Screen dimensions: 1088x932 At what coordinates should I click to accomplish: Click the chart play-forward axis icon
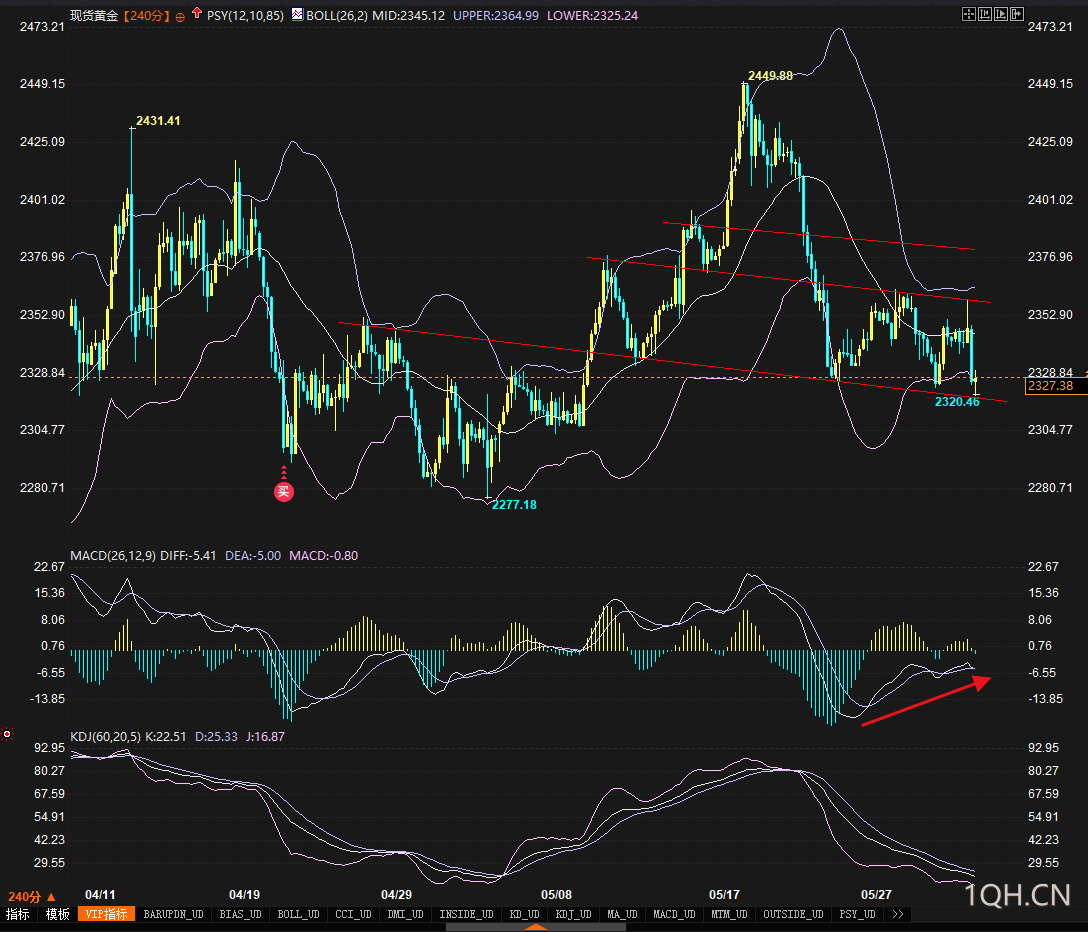click(1001, 14)
